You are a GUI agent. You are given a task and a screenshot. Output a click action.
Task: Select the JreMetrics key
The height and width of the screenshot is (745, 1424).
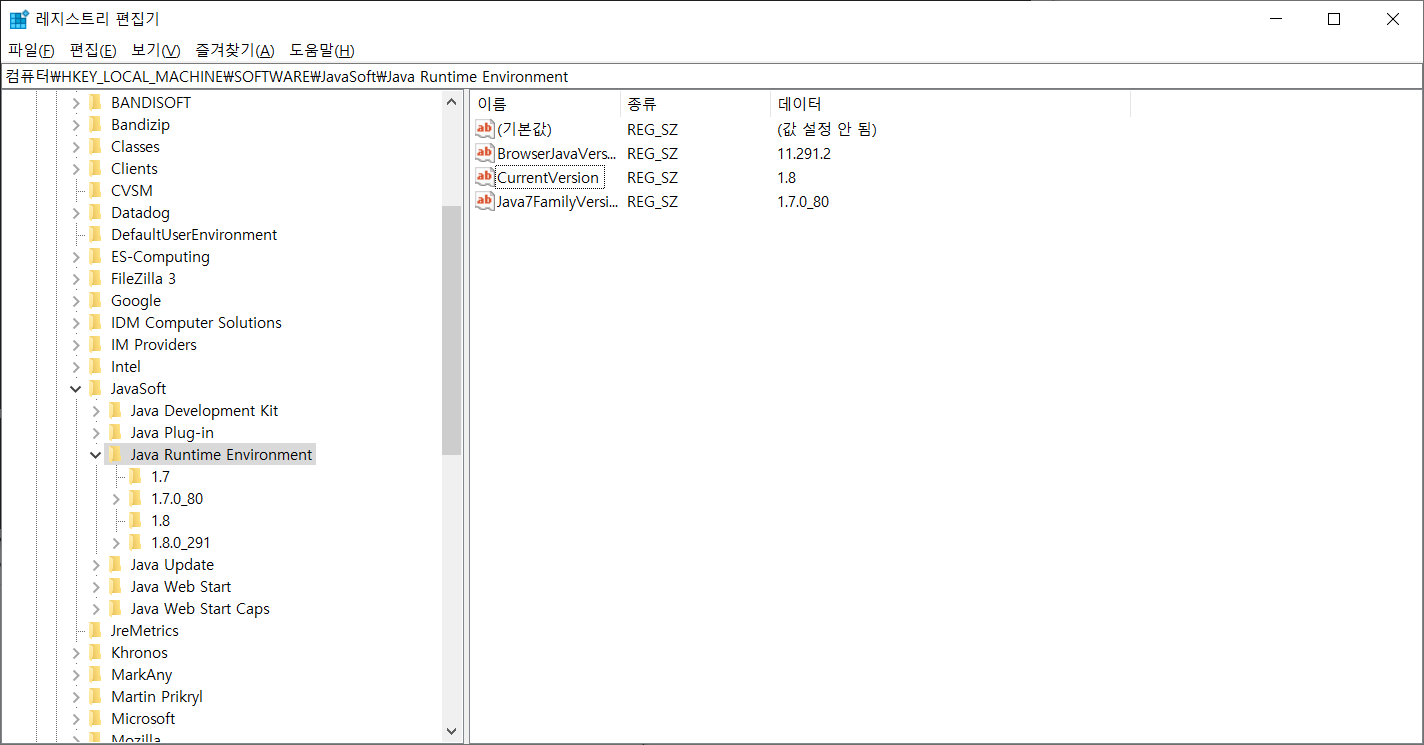point(145,630)
